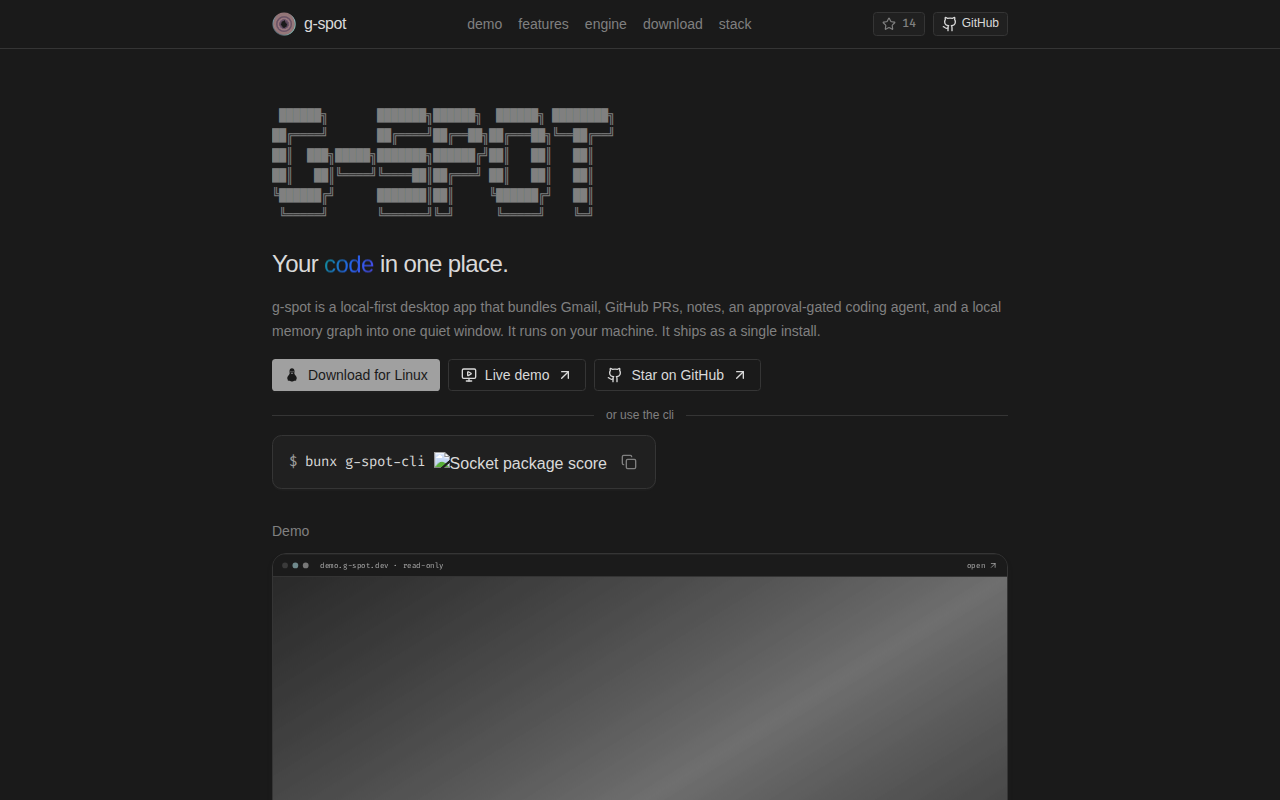Open the demo nav link
Screen dimensions: 1280x800
(485, 24)
